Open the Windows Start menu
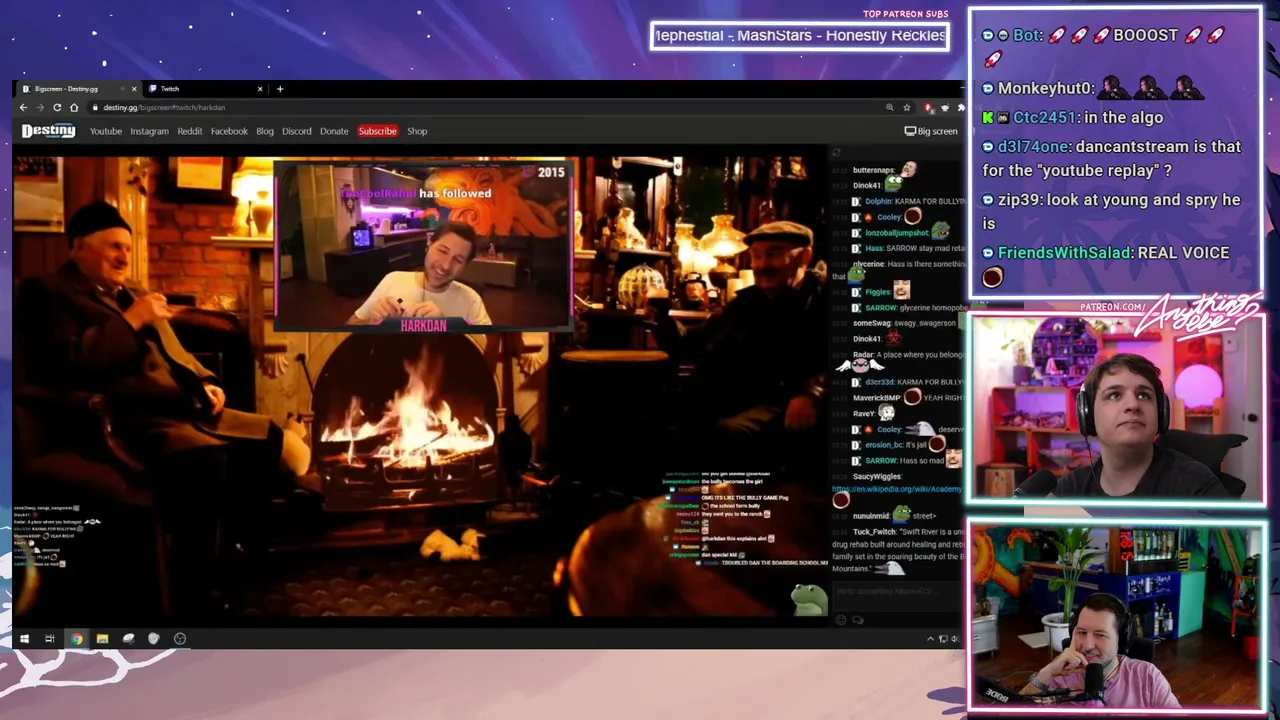Image resolution: width=1280 pixels, height=720 pixels. [x=24, y=638]
